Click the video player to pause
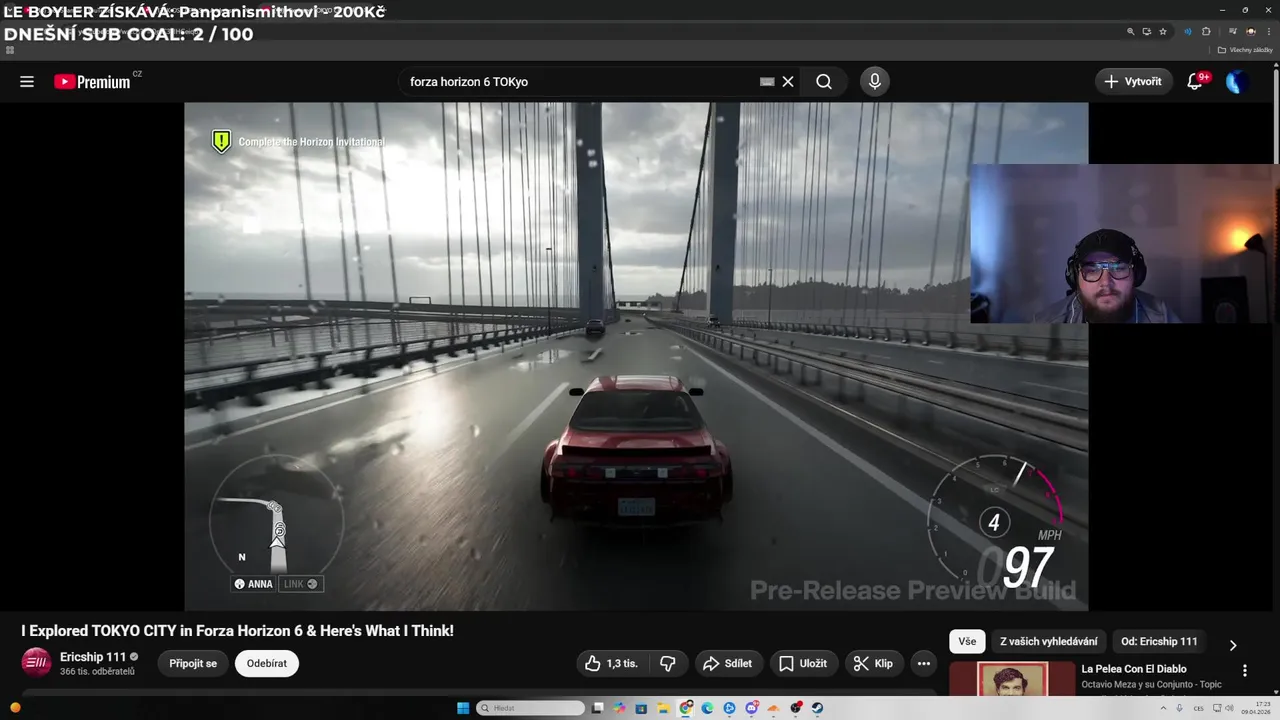 coord(636,356)
